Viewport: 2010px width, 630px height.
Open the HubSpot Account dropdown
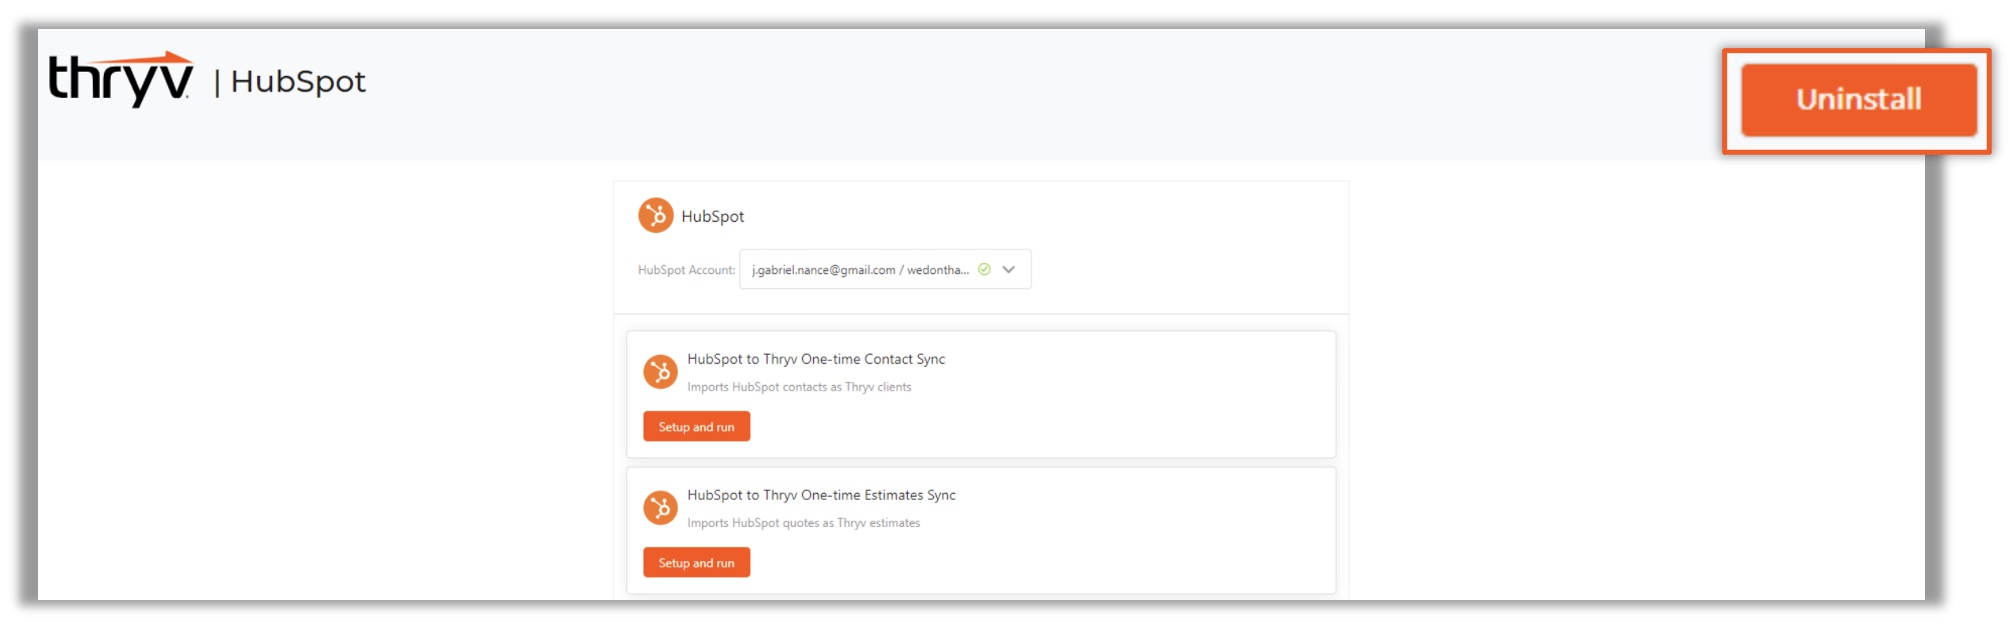click(x=885, y=270)
